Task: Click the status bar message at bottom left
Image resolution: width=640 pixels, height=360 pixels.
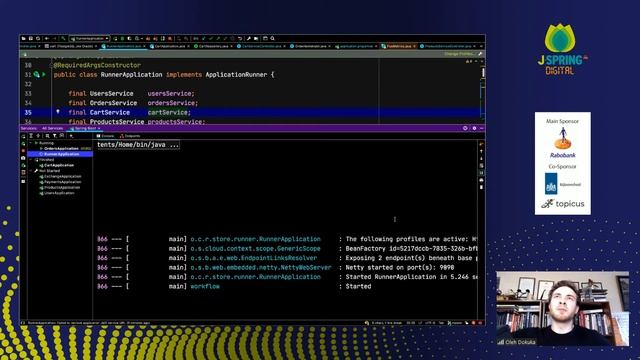Action: tap(89, 323)
